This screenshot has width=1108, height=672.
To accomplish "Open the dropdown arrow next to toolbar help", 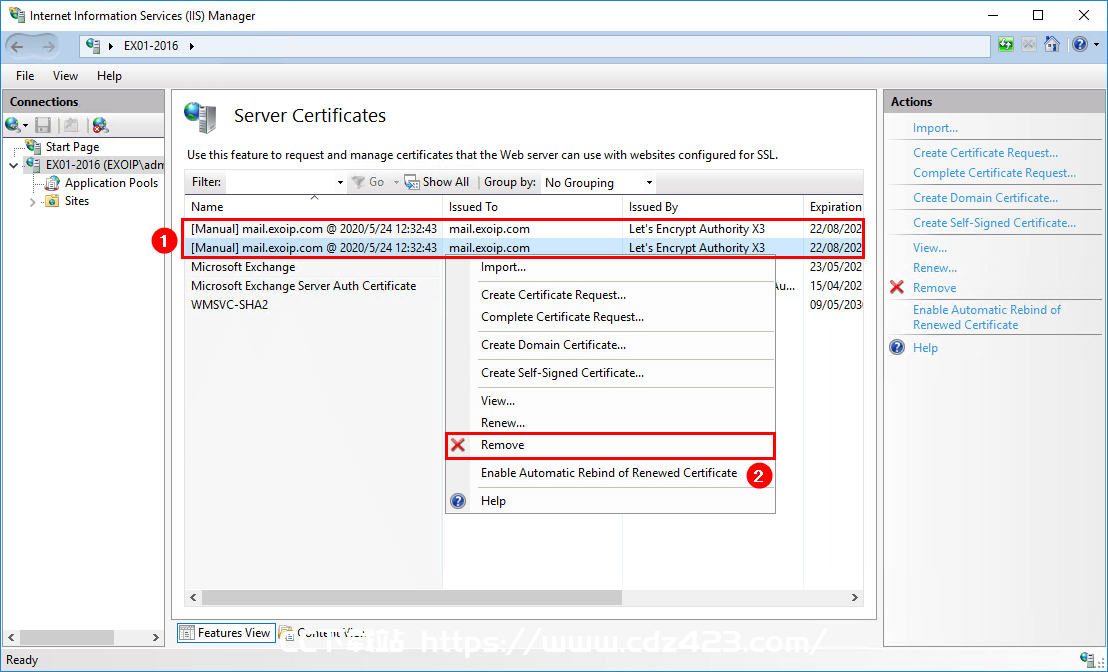I will pyautogui.click(x=1096, y=45).
